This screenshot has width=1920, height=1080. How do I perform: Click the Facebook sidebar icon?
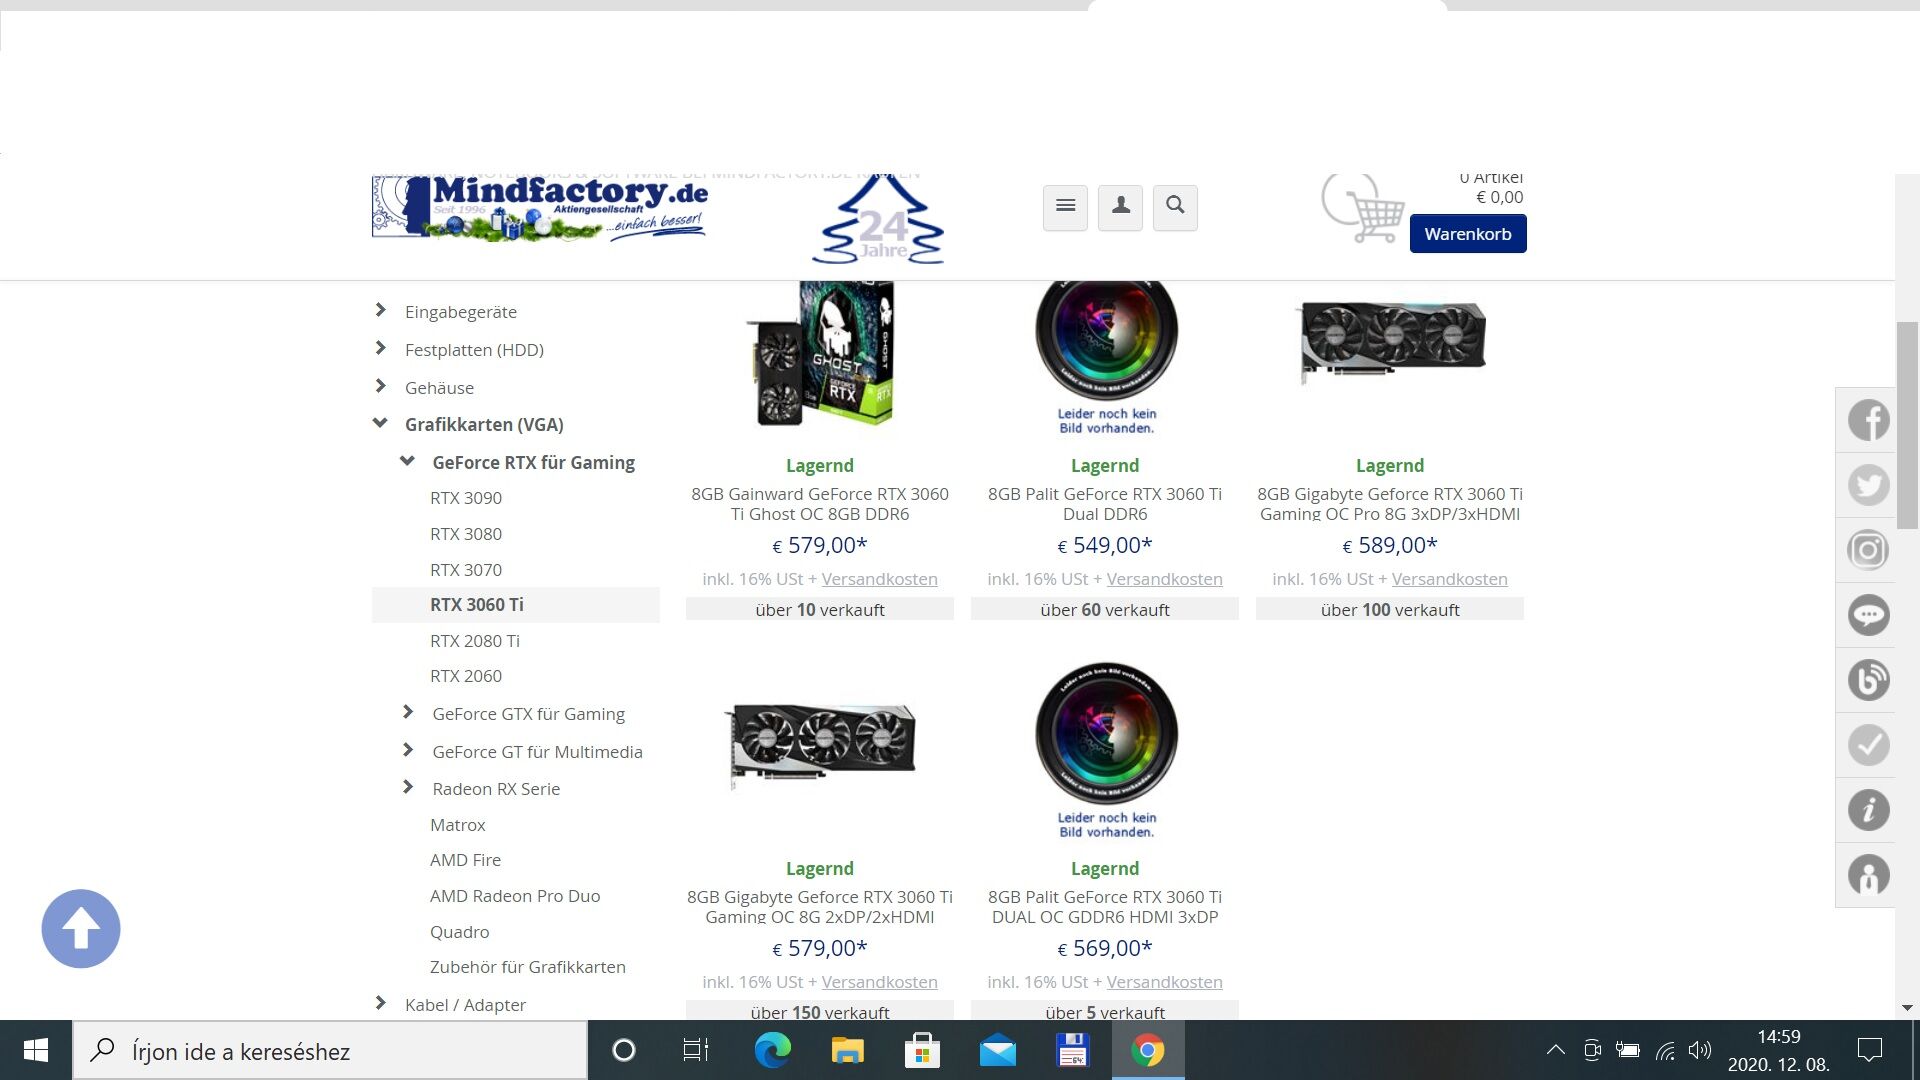(x=1867, y=420)
